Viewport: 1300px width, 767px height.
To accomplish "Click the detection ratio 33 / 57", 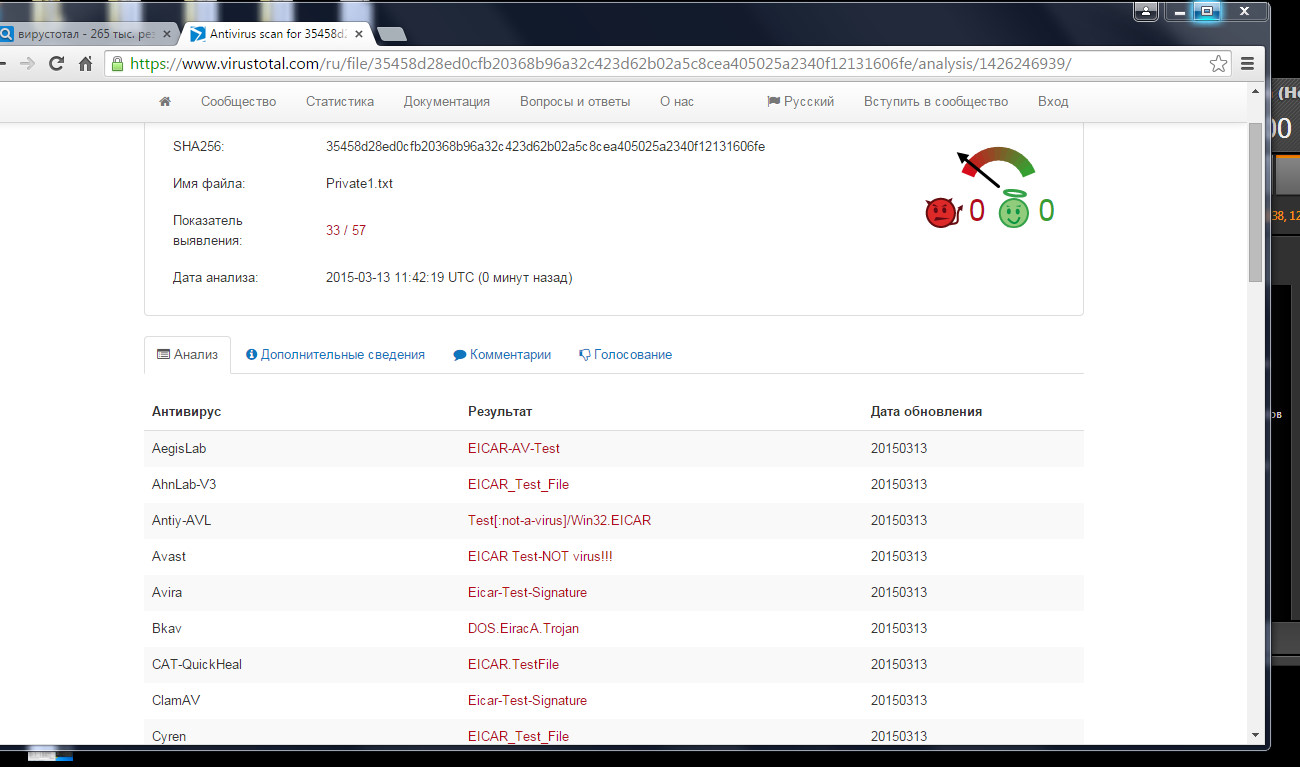I will [x=346, y=230].
